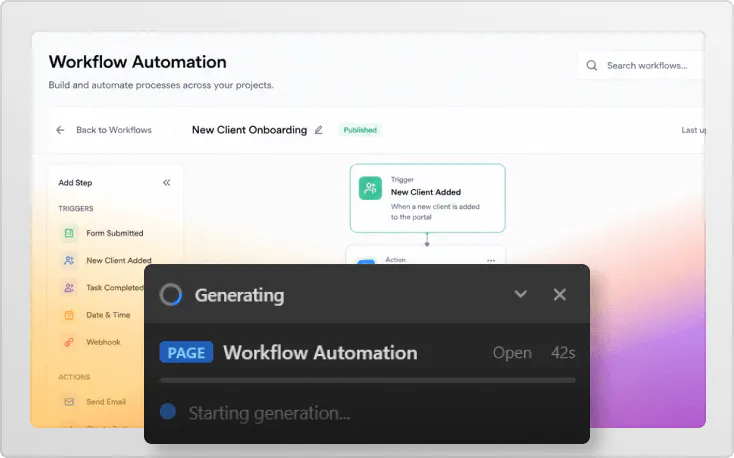Click the Published status badge
The image size is (734, 458).
click(360, 130)
